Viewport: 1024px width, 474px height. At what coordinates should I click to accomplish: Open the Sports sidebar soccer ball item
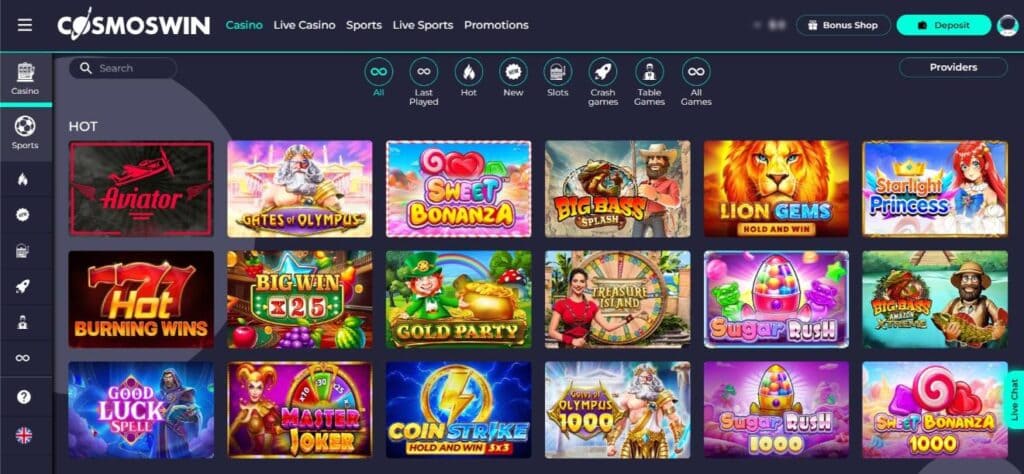(25, 133)
